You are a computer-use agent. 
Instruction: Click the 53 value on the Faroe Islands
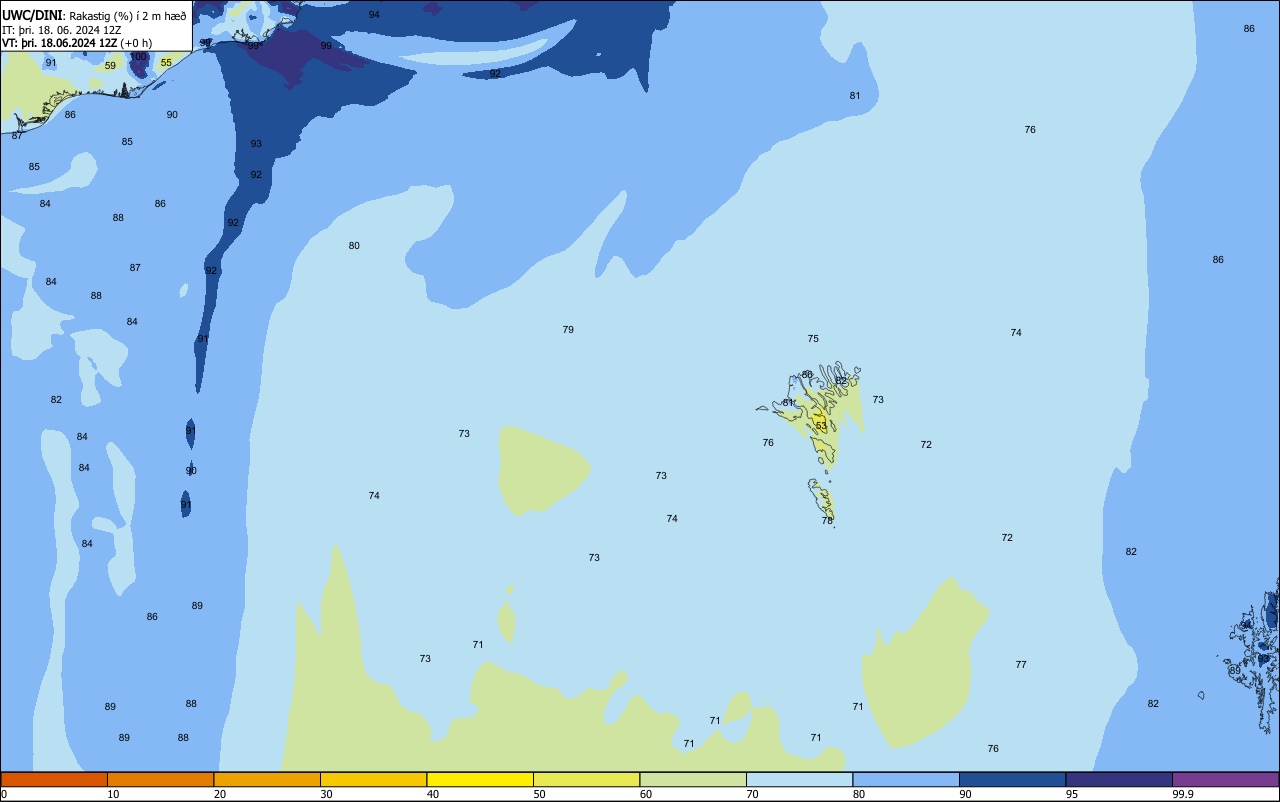pos(821,426)
